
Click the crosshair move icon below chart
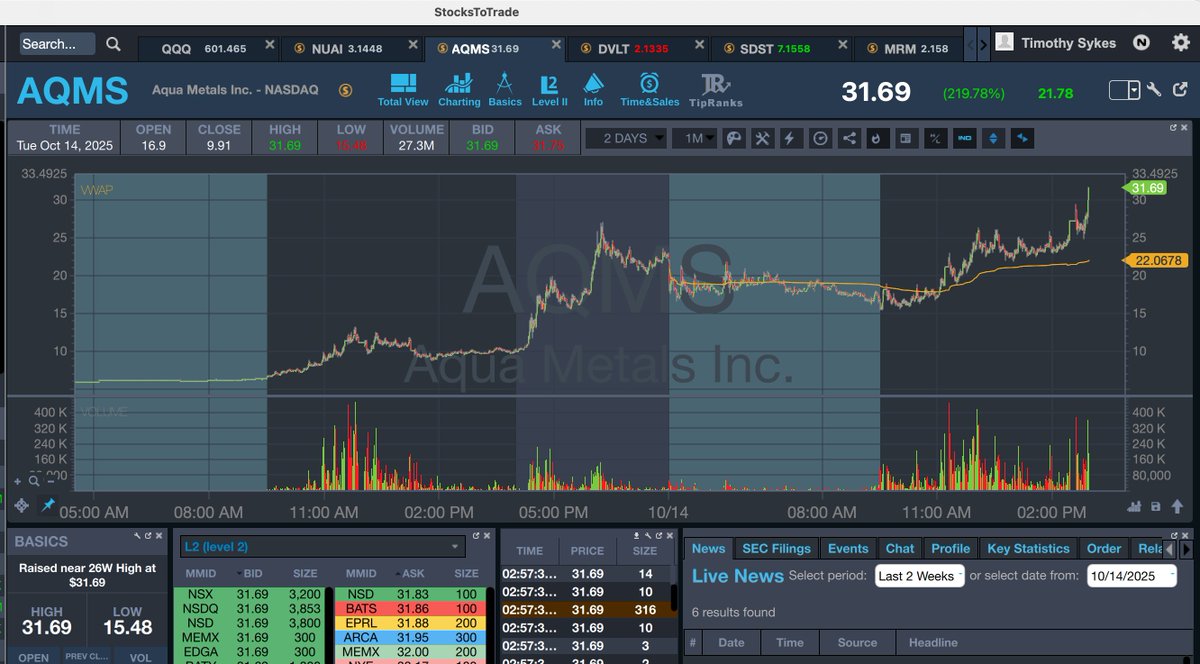point(22,505)
